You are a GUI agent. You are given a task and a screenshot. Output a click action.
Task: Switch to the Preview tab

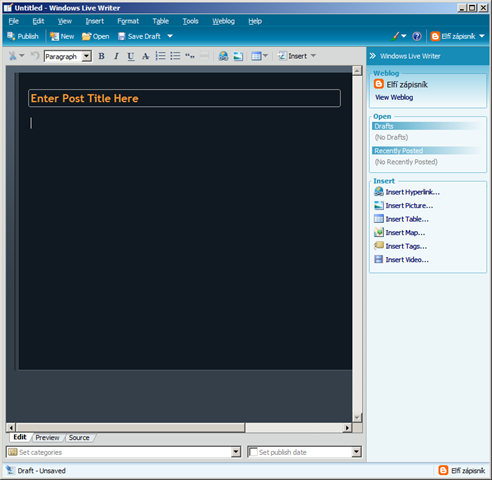pyautogui.click(x=47, y=438)
